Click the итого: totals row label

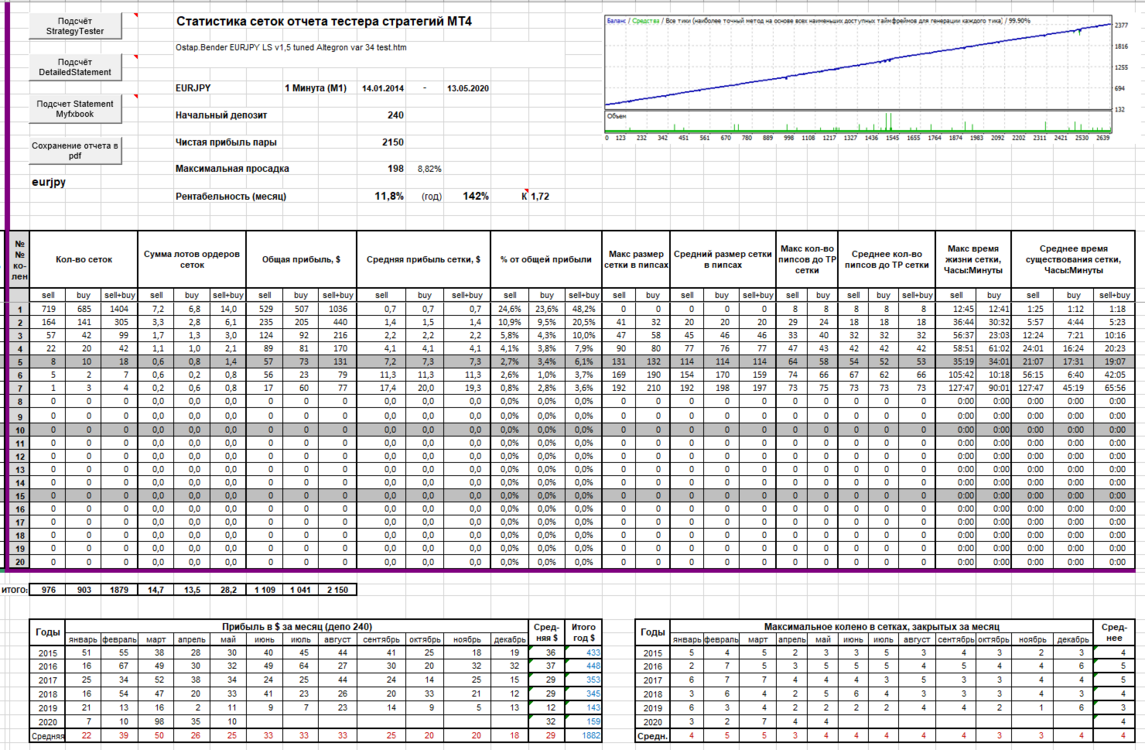click(15, 589)
